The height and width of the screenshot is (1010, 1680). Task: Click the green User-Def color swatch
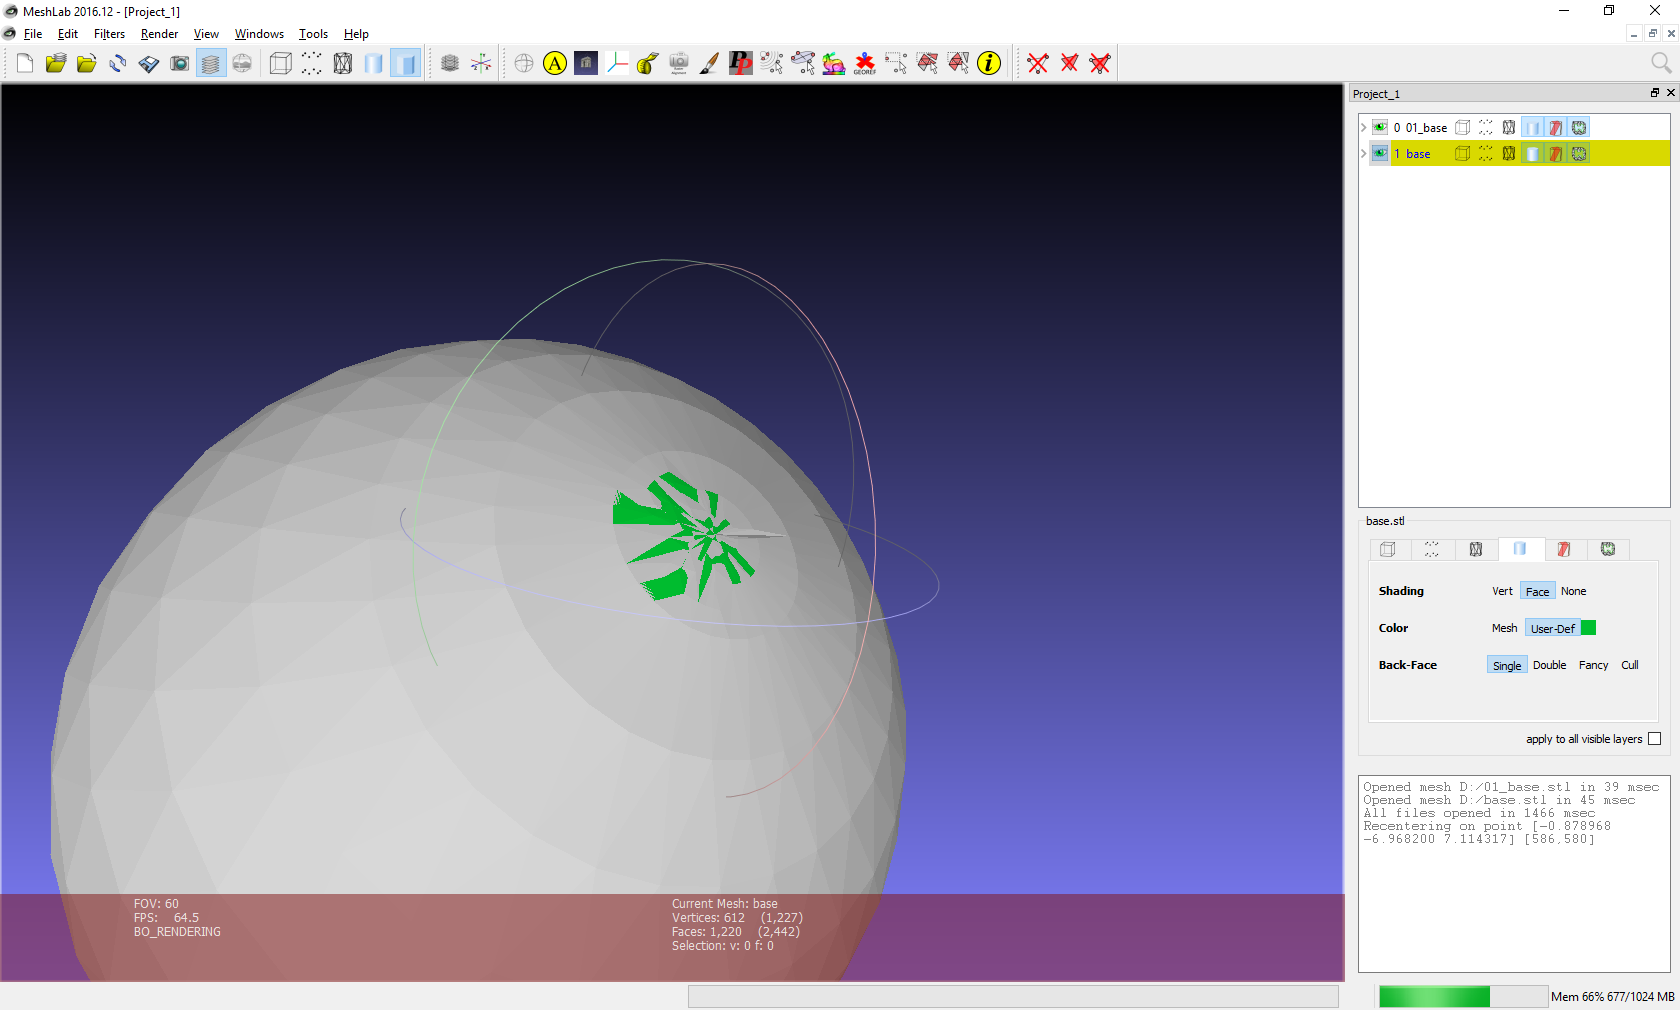(x=1588, y=628)
